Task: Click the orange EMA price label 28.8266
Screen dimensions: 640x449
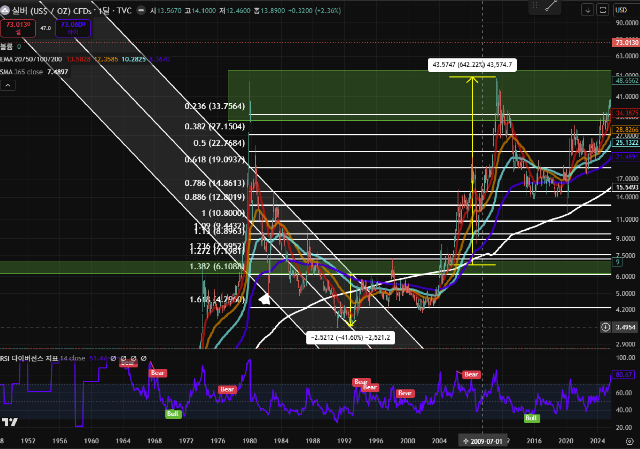Action: coord(626,129)
